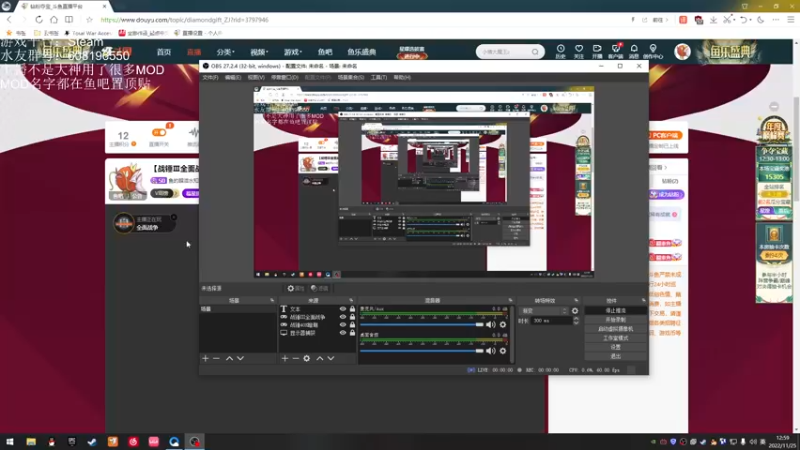
Task: Go to browser home page icon
Action: point(54,19)
